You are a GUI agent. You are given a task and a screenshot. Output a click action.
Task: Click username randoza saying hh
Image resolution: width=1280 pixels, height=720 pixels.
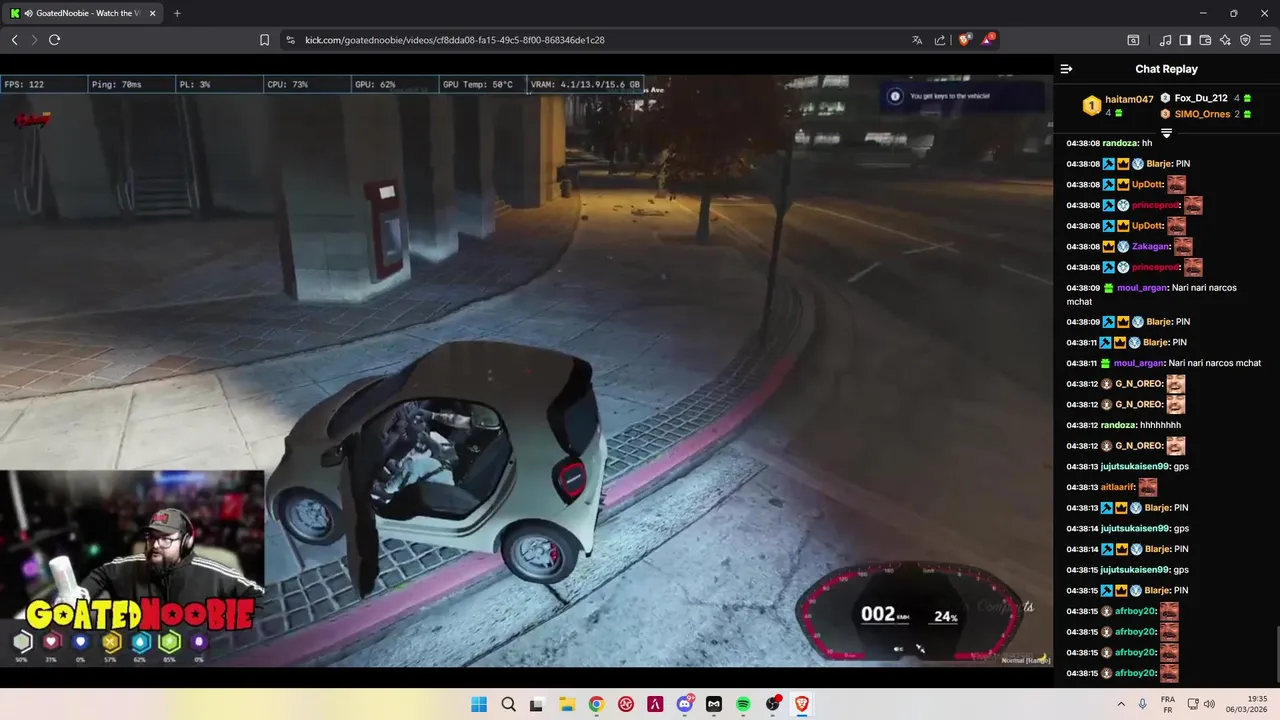click(1121, 143)
